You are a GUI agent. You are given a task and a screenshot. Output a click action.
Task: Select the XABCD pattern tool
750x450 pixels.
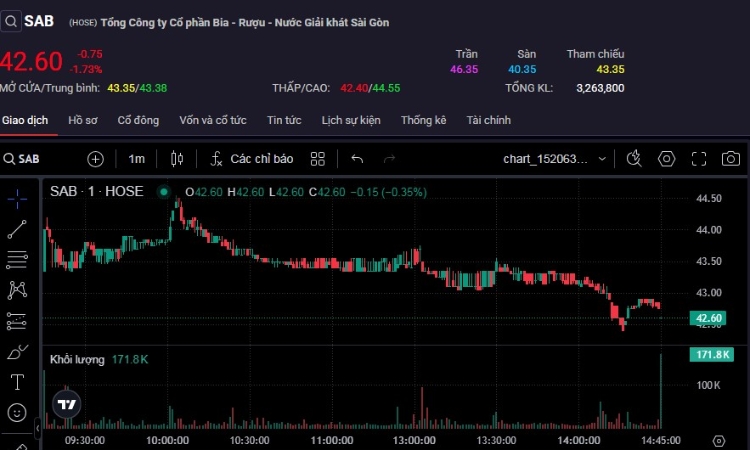[x=17, y=290]
